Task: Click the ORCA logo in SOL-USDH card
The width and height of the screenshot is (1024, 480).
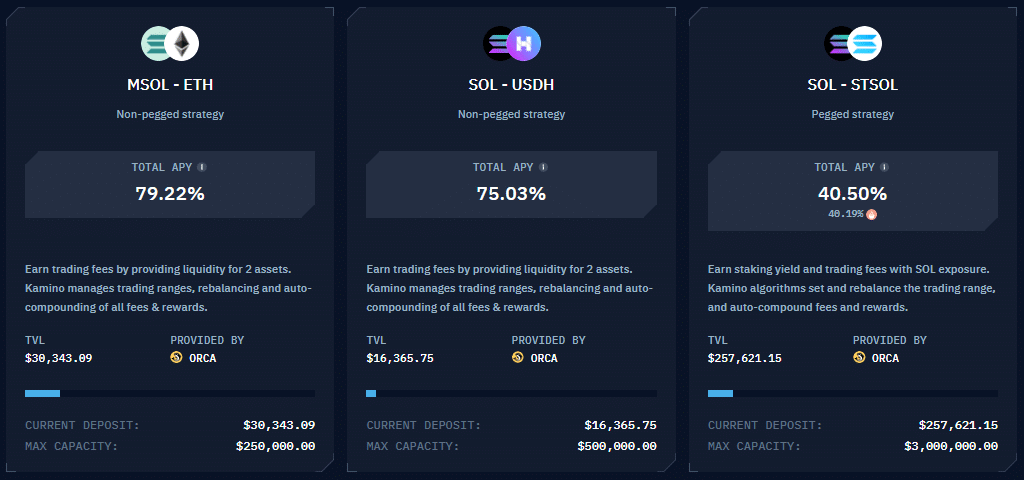Action: click(x=517, y=357)
